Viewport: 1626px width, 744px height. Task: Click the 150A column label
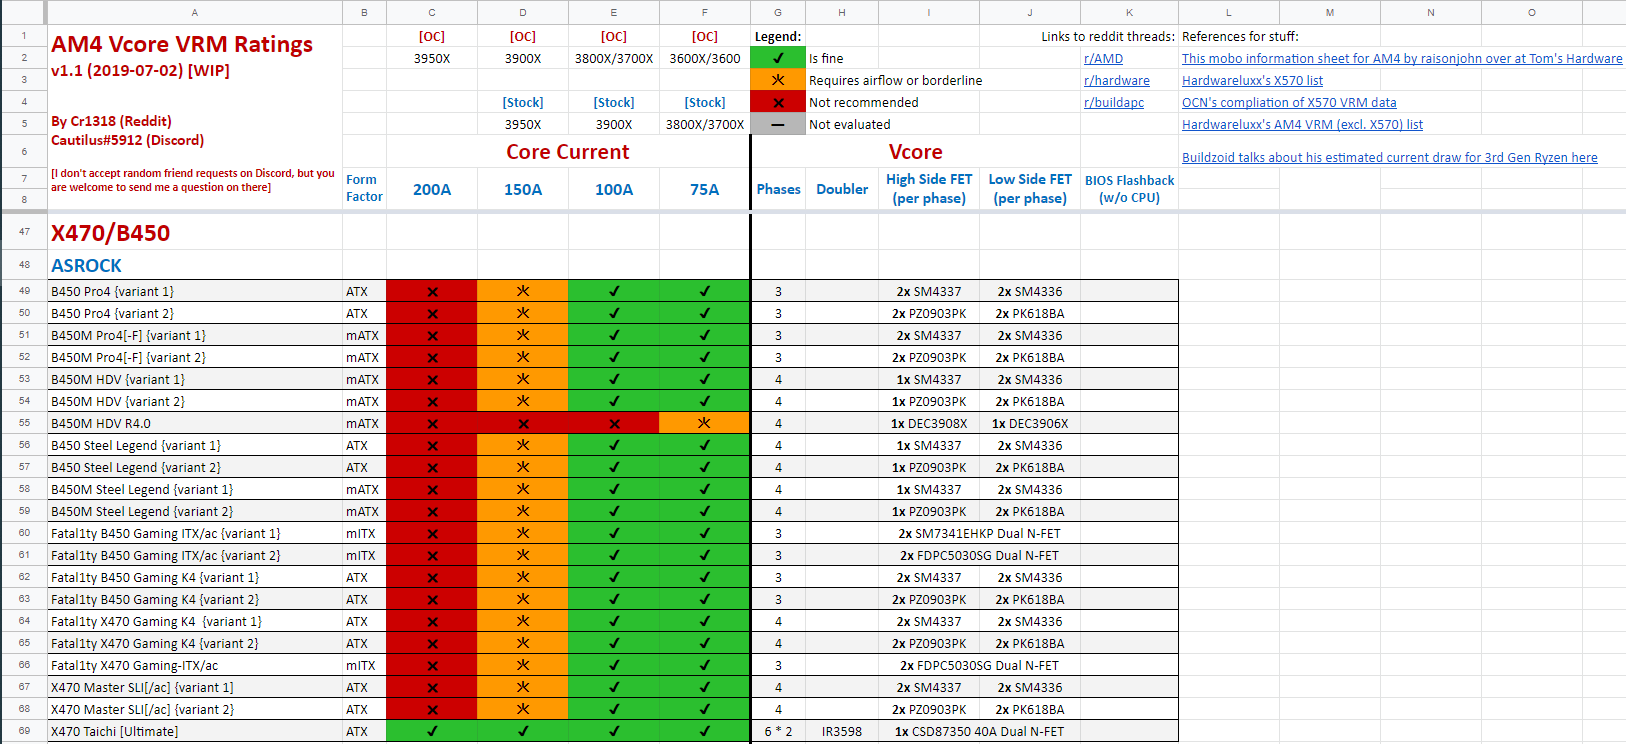[523, 189]
